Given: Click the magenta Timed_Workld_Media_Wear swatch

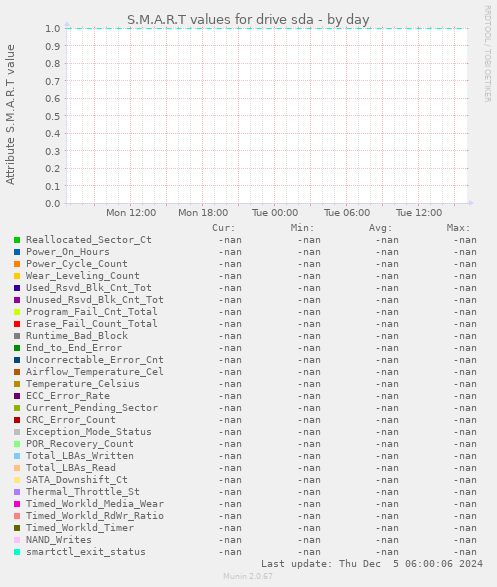Looking at the screenshot, I should (x=17, y=504).
